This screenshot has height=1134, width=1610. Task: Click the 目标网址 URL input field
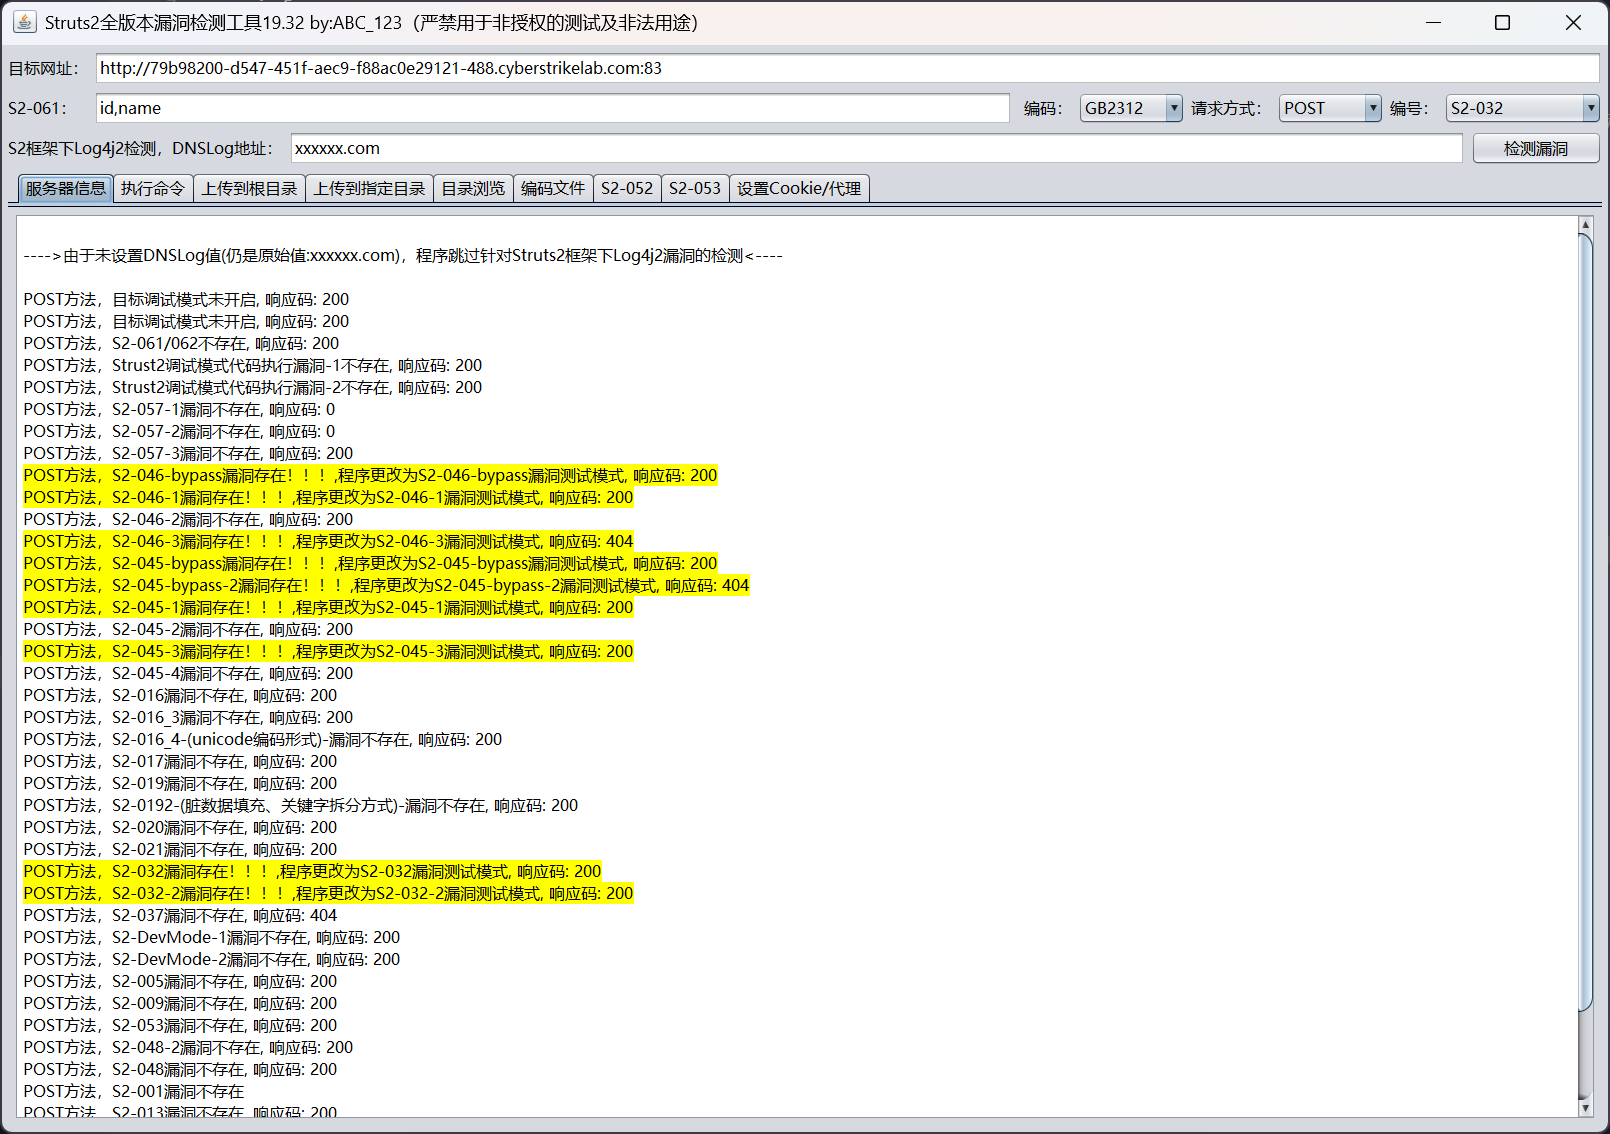(x=847, y=68)
